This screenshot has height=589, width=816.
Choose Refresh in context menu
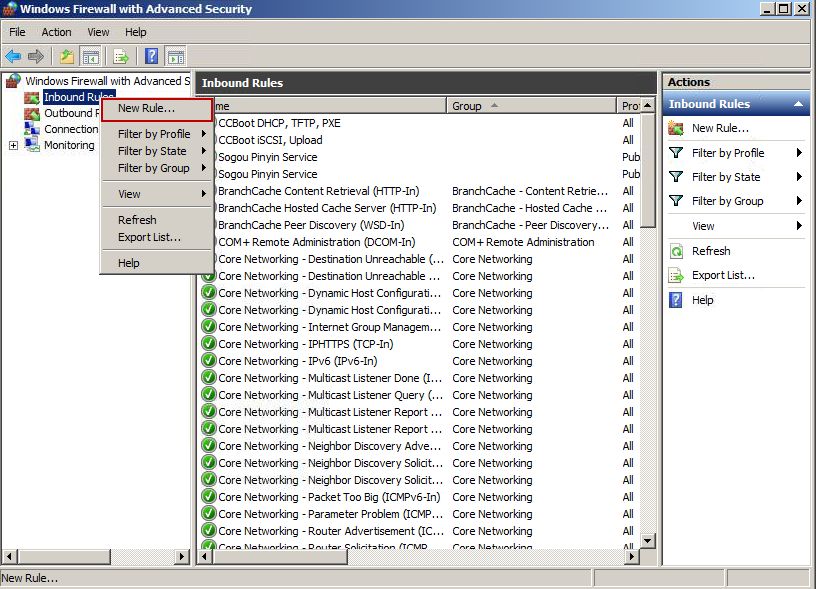[x=157, y=220]
